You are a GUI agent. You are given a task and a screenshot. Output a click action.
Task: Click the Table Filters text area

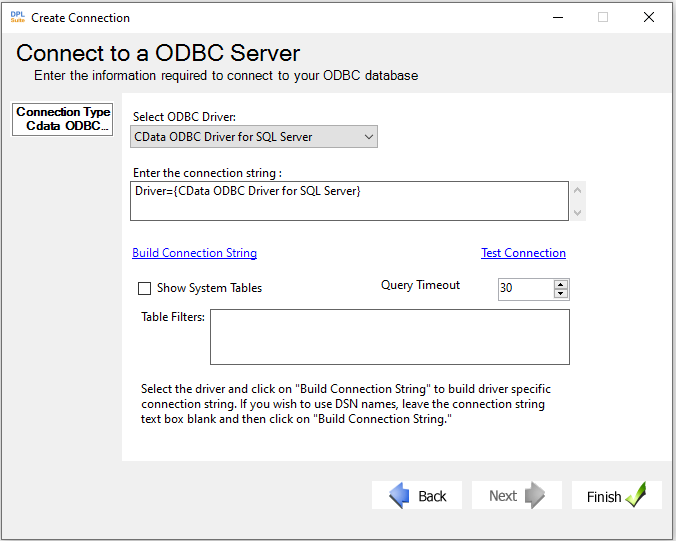(390, 337)
